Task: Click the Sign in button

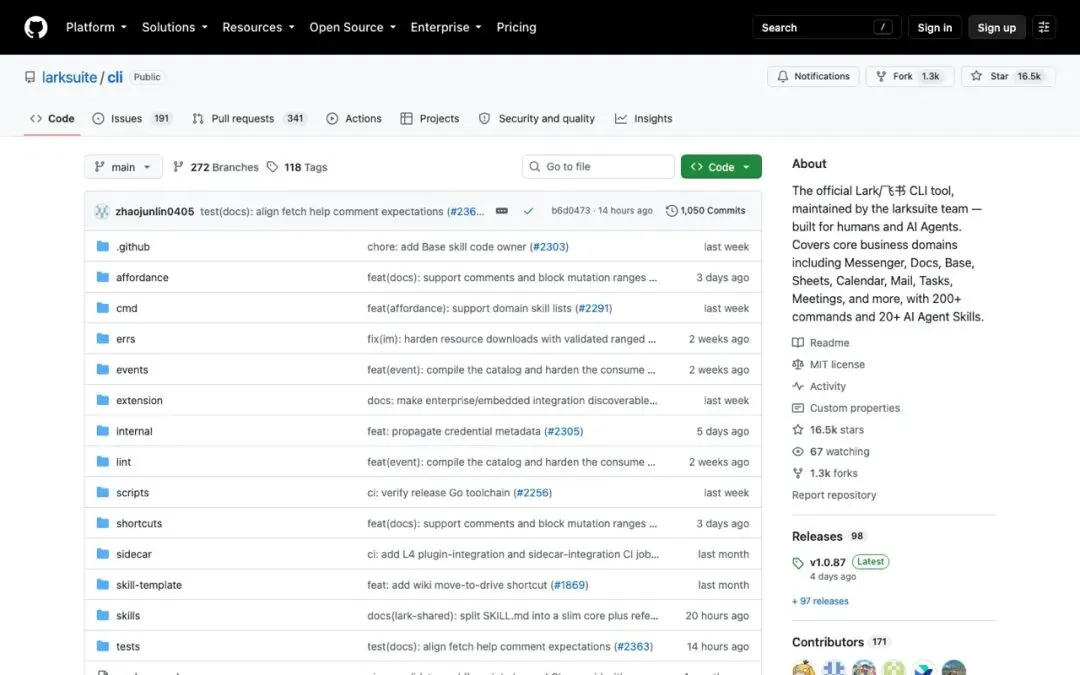Action: (x=934, y=28)
